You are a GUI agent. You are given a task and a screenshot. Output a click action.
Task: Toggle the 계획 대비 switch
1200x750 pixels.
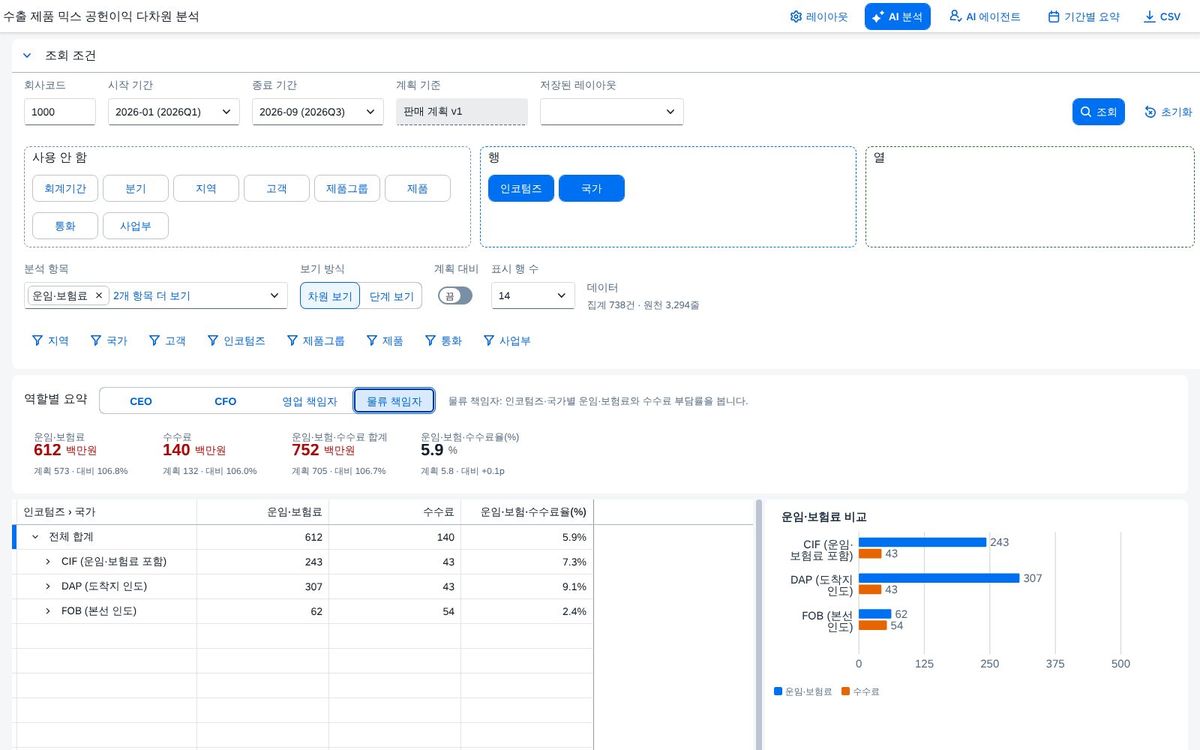tap(455, 296)
